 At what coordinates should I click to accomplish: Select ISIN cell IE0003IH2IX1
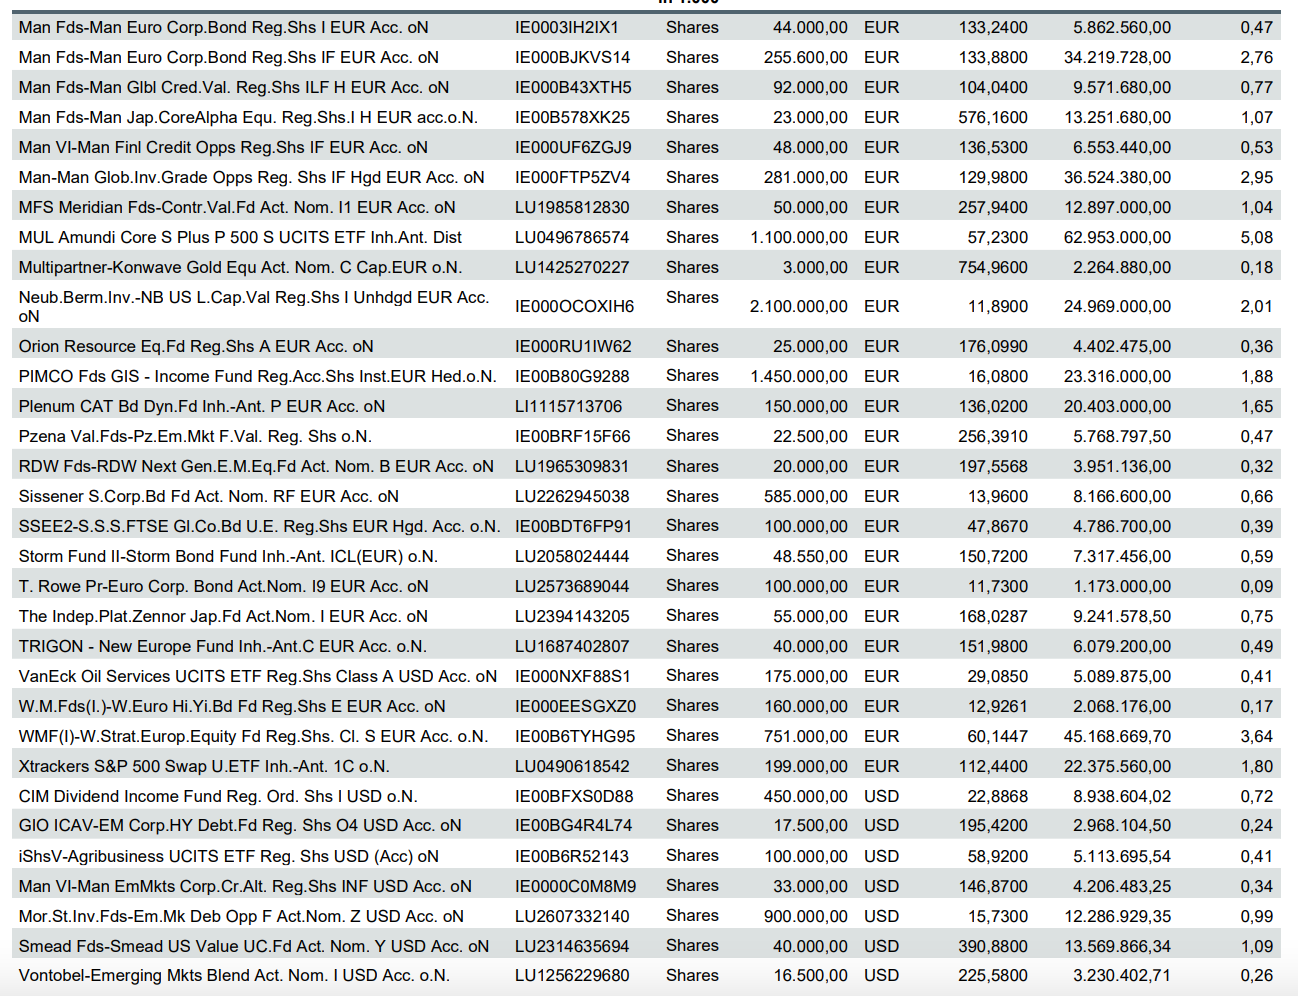point(567,28)
